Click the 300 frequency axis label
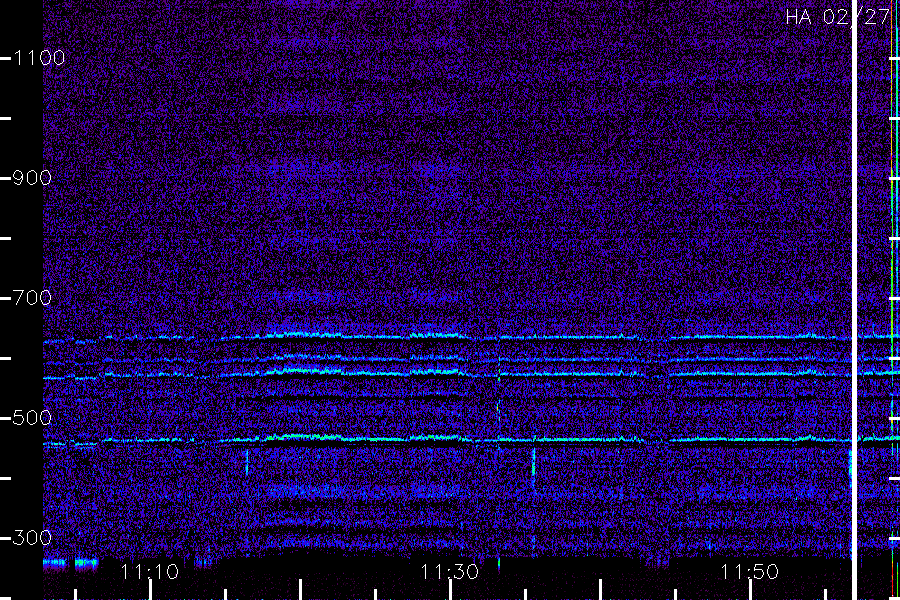The image size is (900, 600). (x=32, y=538)
